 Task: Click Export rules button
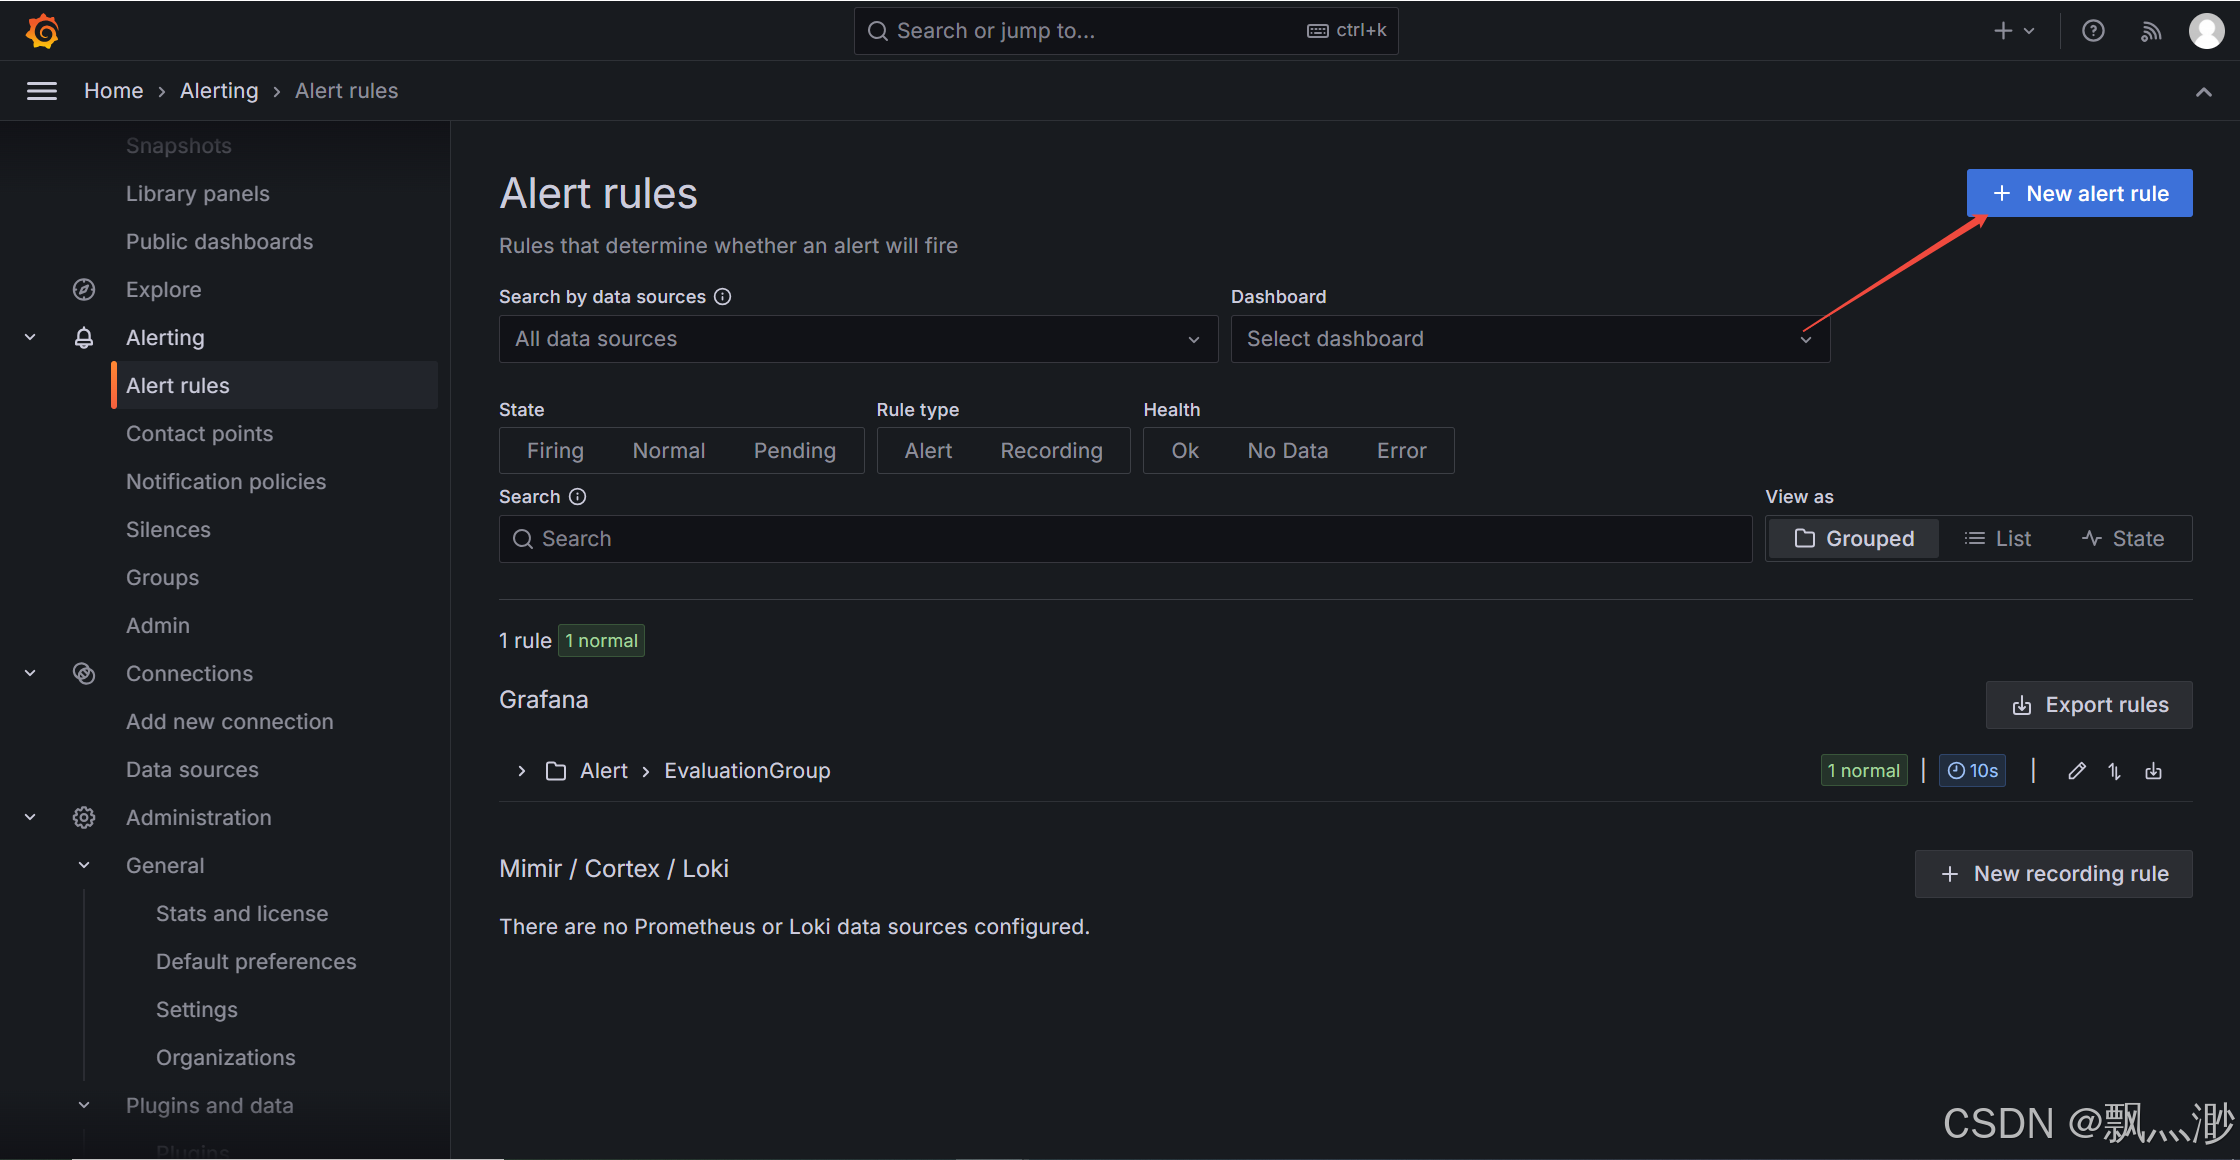(x=2090, y=705)
